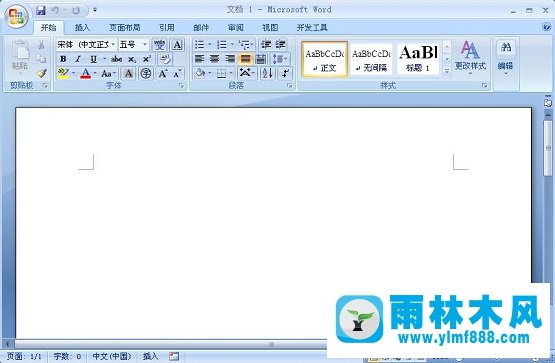Viewport: 555px width, 363px height.
Task: Center align text
Action: (214, 59)
